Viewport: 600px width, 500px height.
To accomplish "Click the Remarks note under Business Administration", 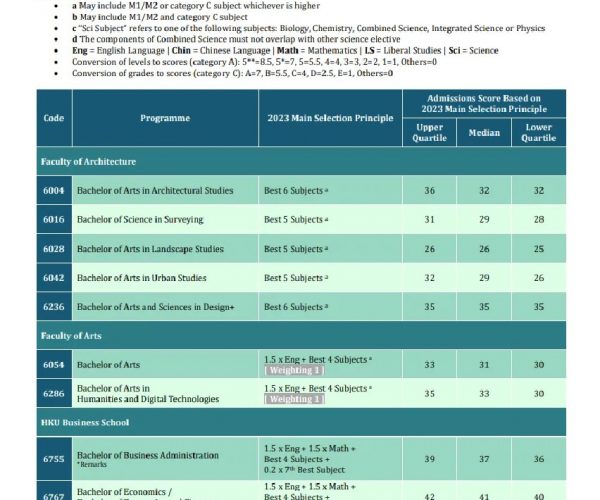I will [x=92, y=464].
